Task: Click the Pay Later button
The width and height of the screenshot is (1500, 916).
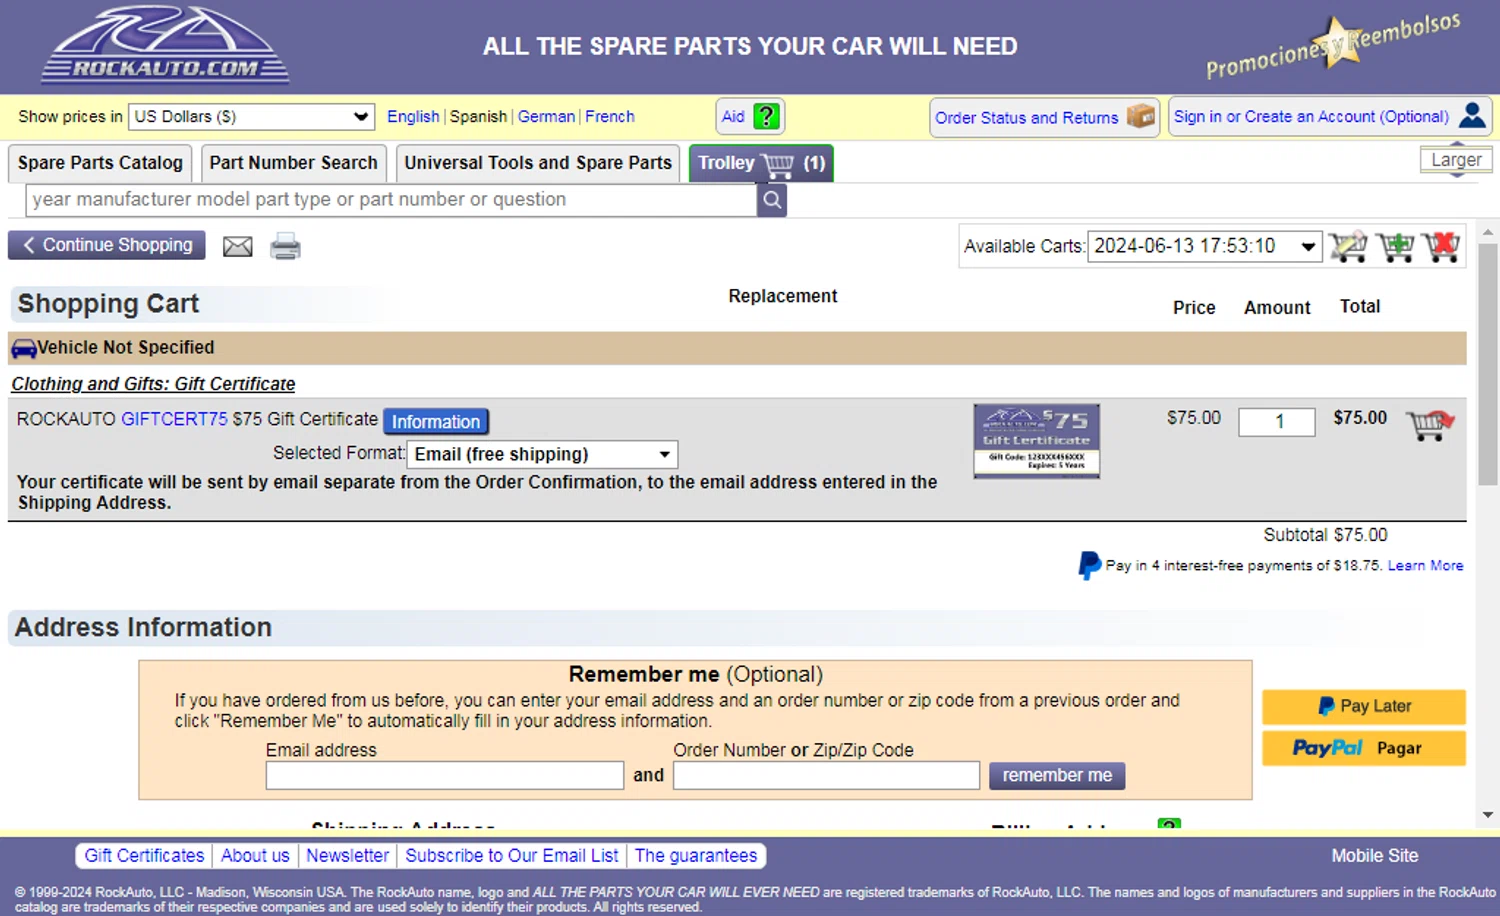Action: pos(1364,707)
